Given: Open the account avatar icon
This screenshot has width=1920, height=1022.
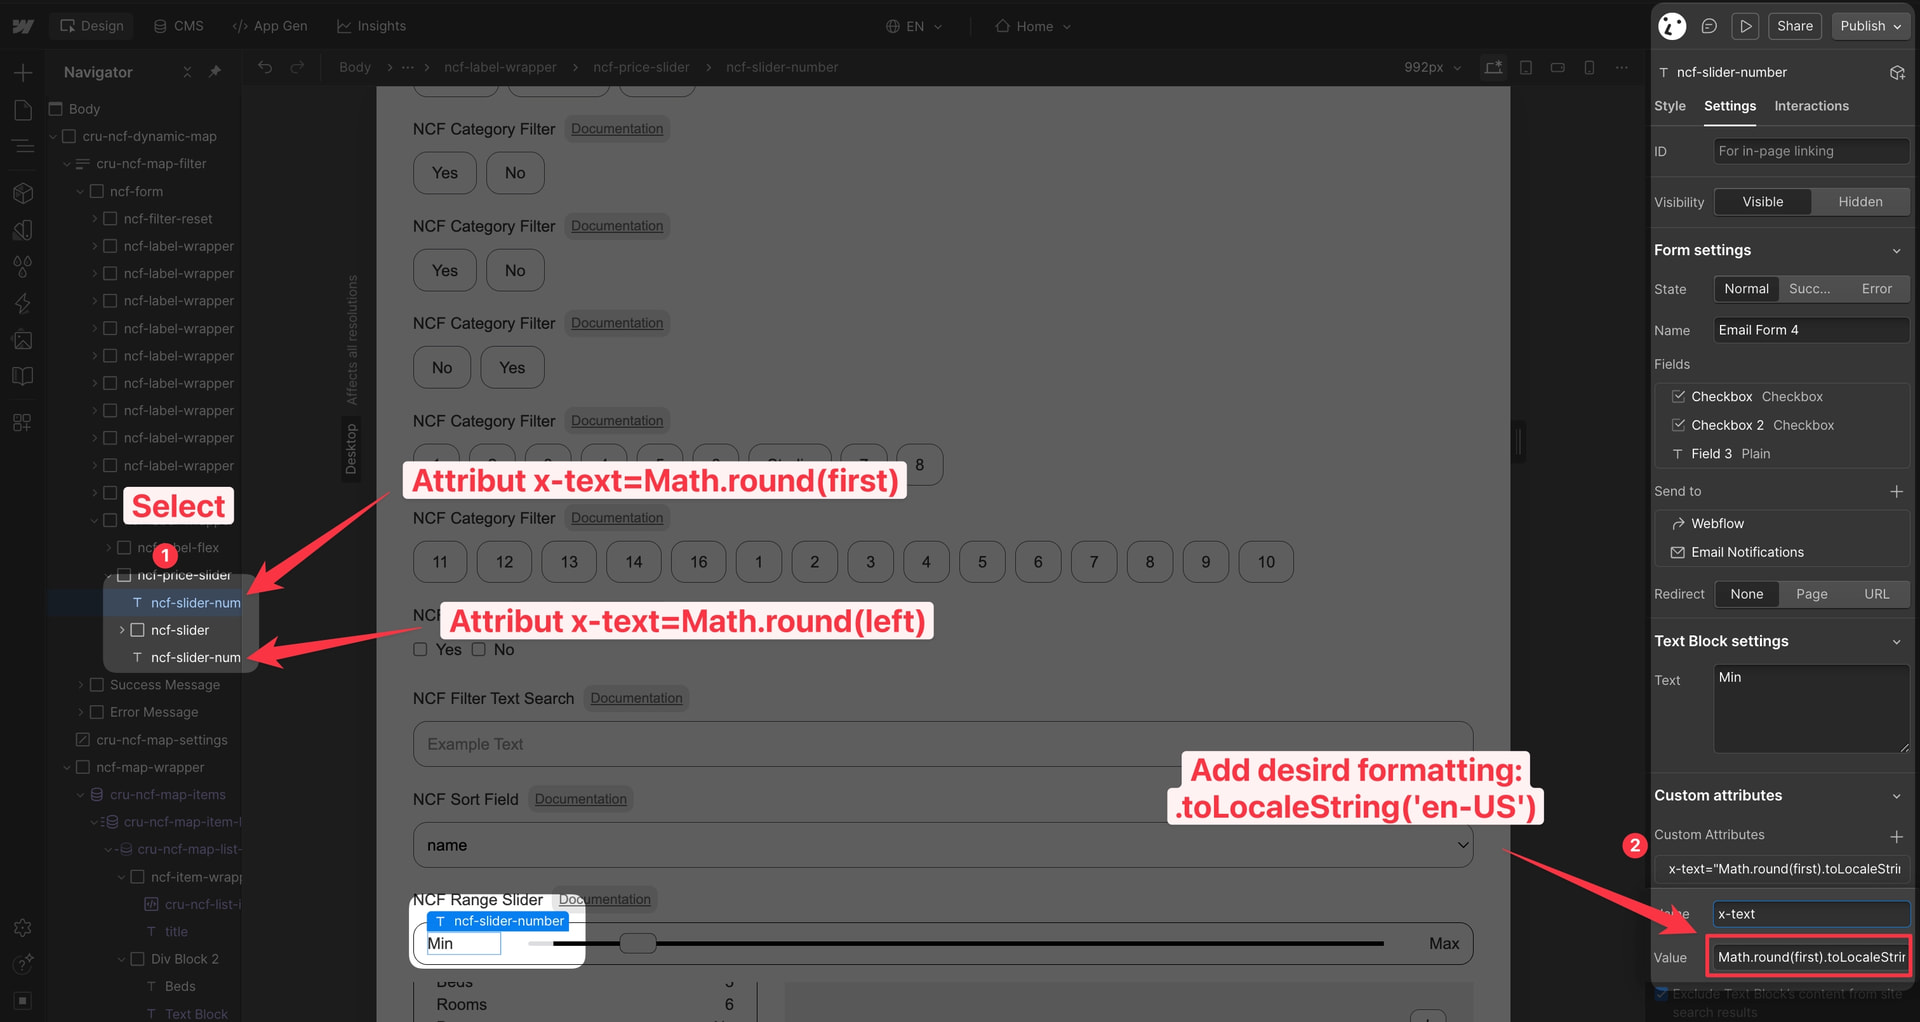Looking at the screenshot, I should (x=1672, y=26).
